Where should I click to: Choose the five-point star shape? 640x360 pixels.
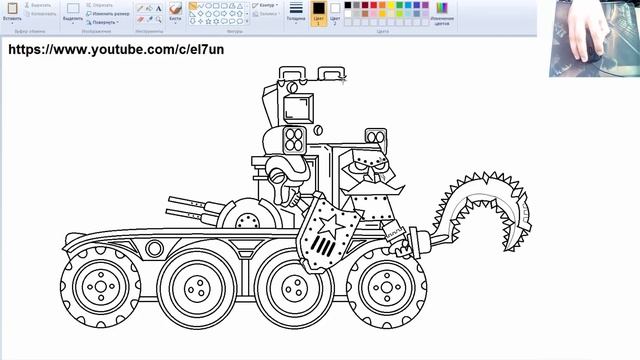208,21
